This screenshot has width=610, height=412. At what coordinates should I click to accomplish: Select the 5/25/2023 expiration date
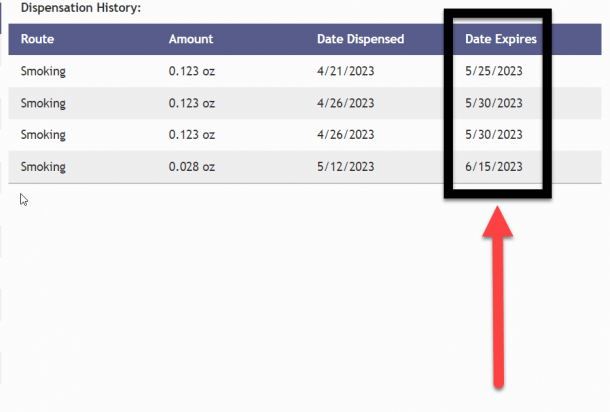click(x=494, y=71)
